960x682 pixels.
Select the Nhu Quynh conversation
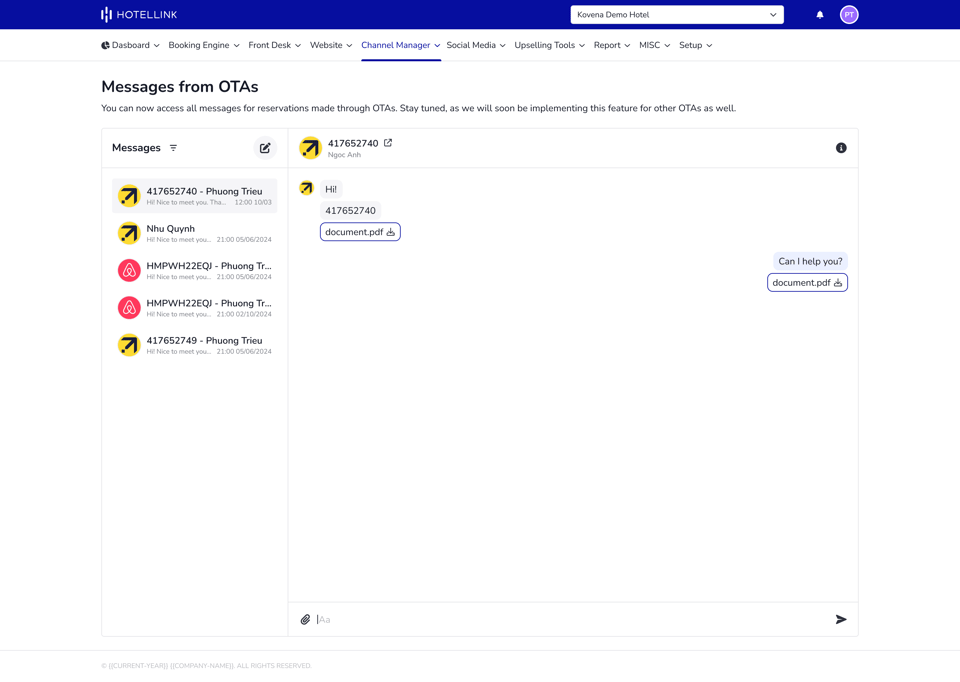click(195, 233)
